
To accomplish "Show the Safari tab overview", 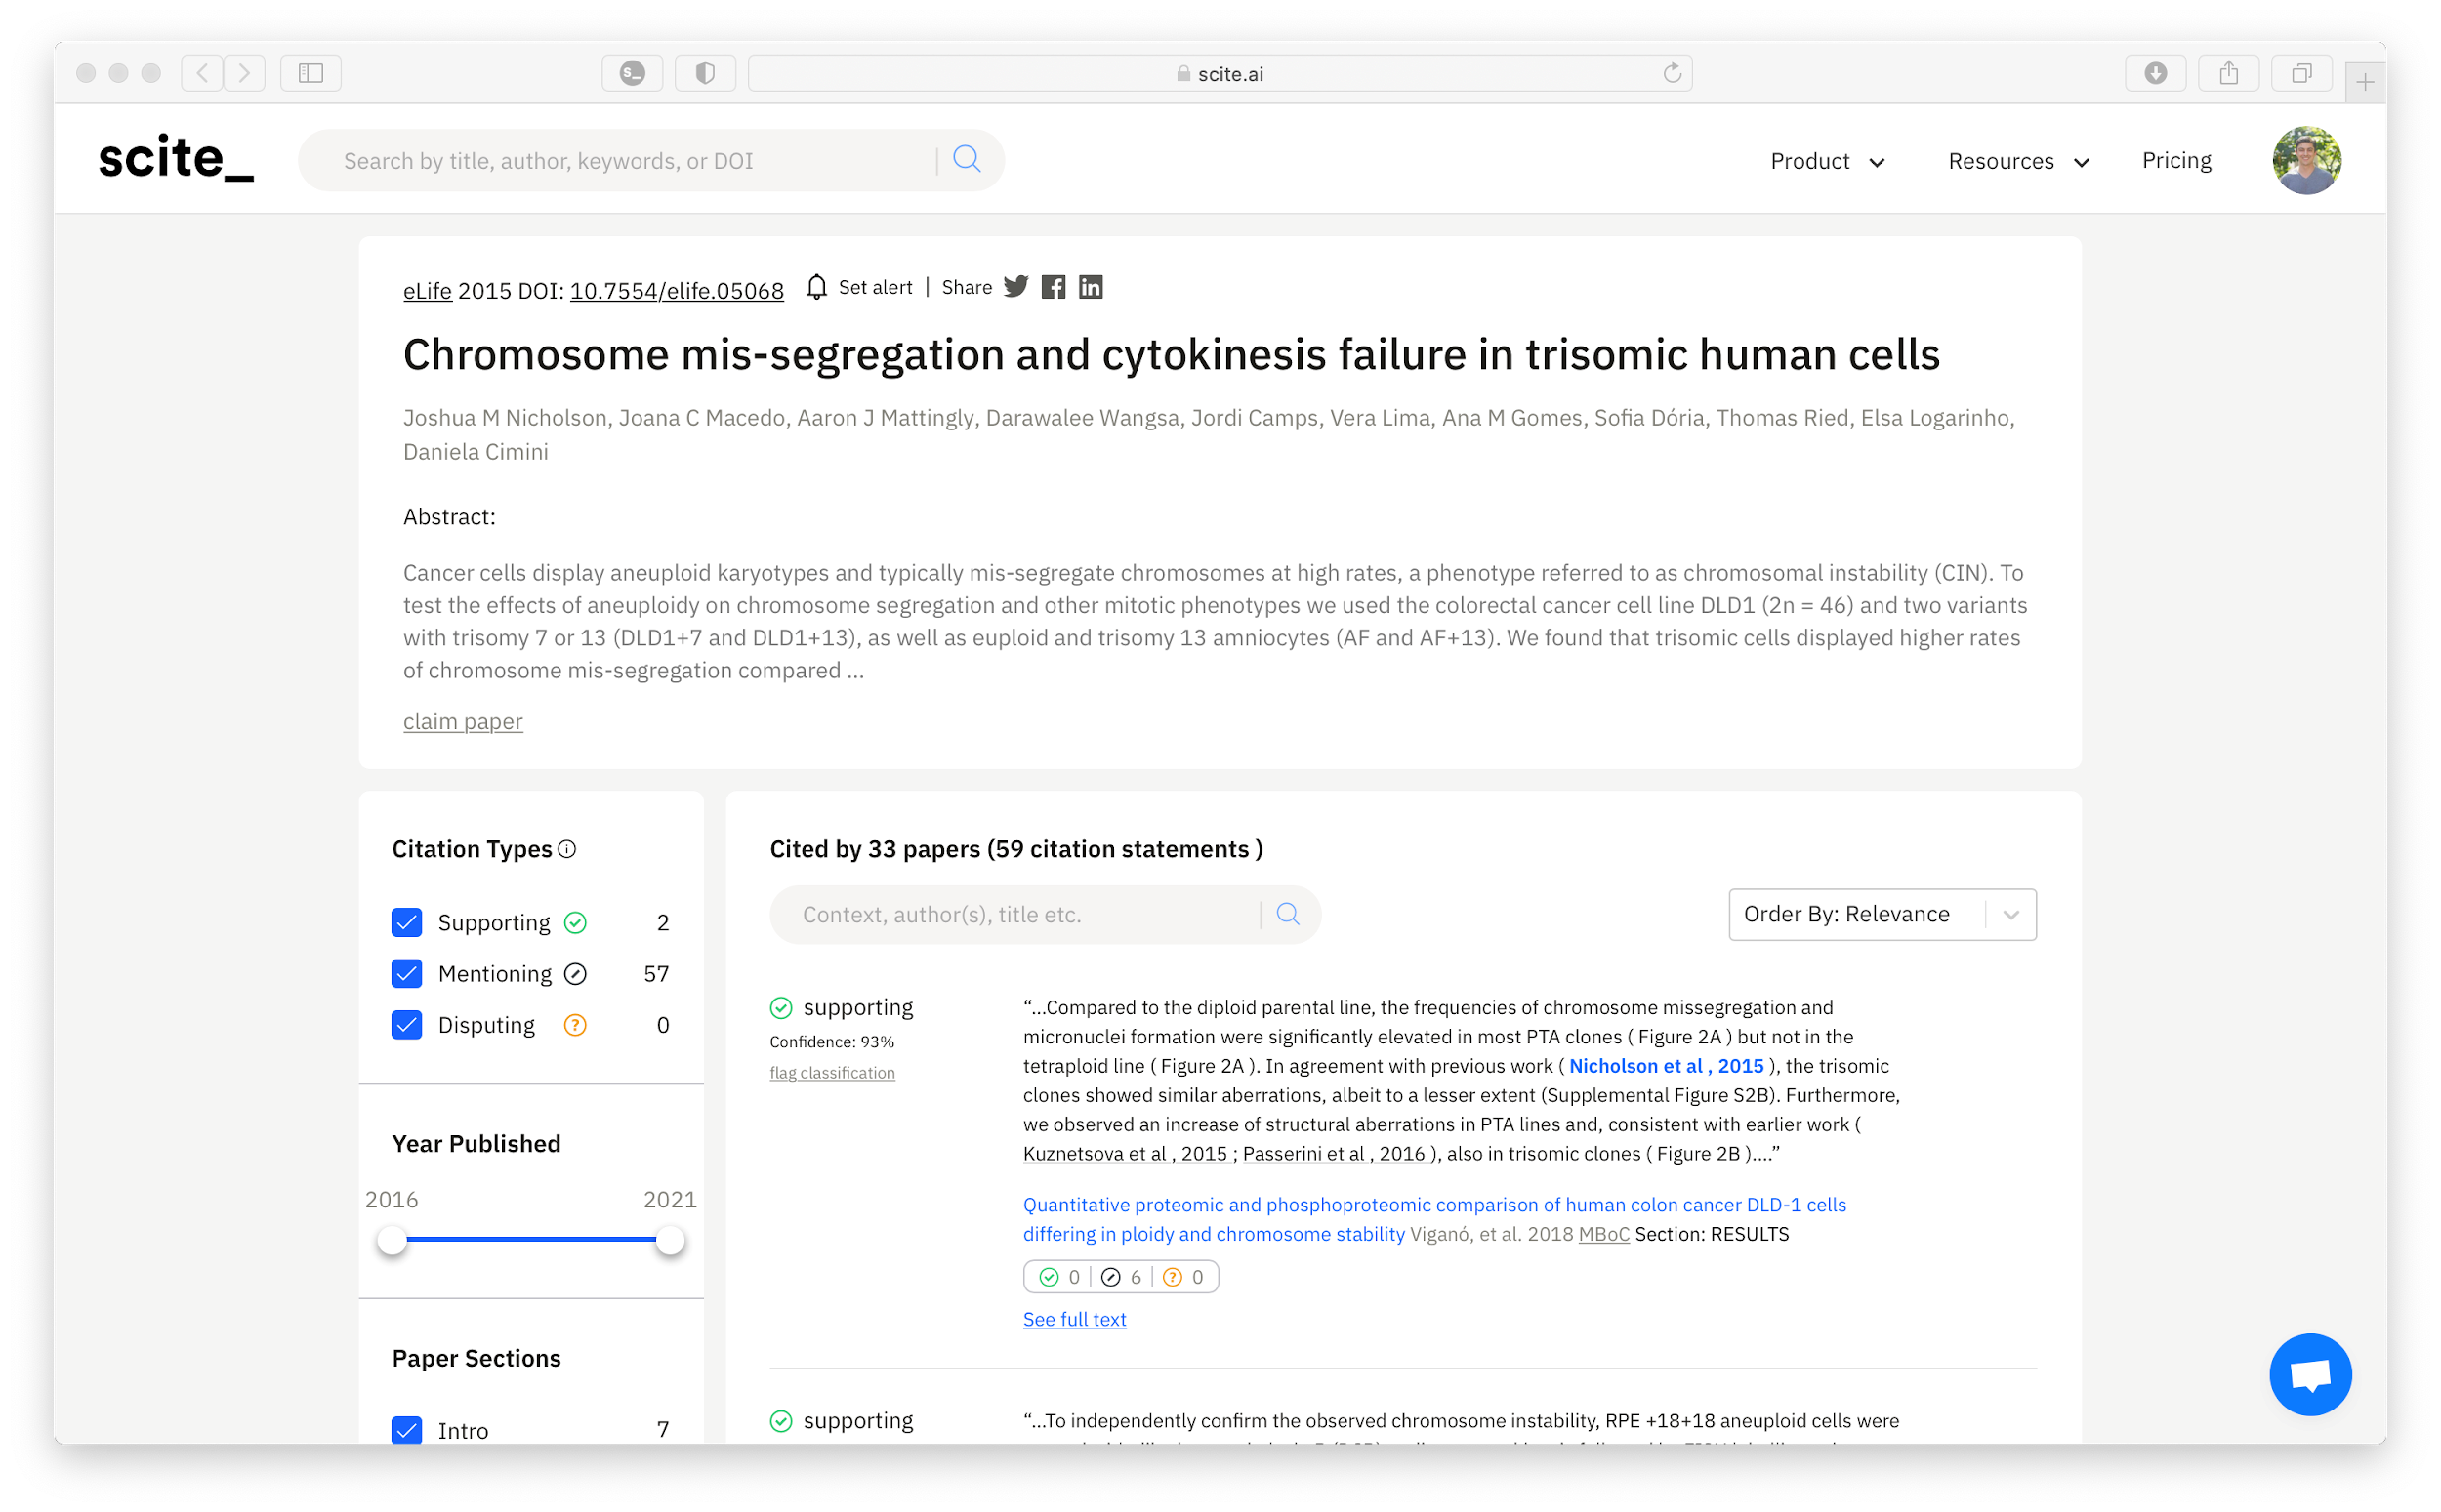I will (2301, 73).
